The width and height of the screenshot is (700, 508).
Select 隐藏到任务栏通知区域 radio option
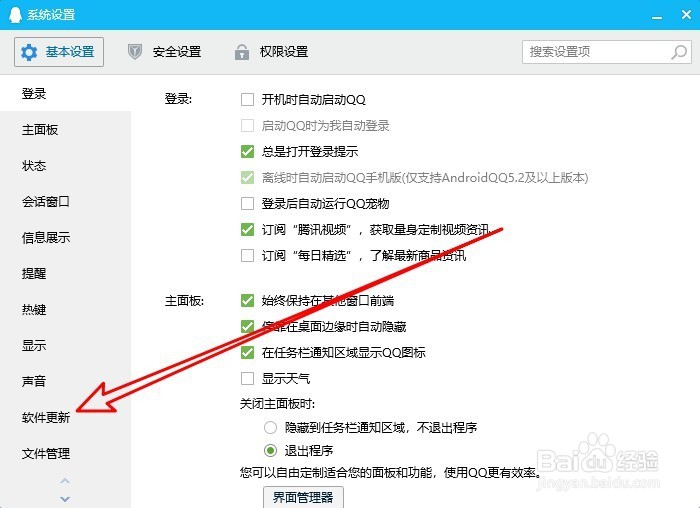tap(271, 428)
